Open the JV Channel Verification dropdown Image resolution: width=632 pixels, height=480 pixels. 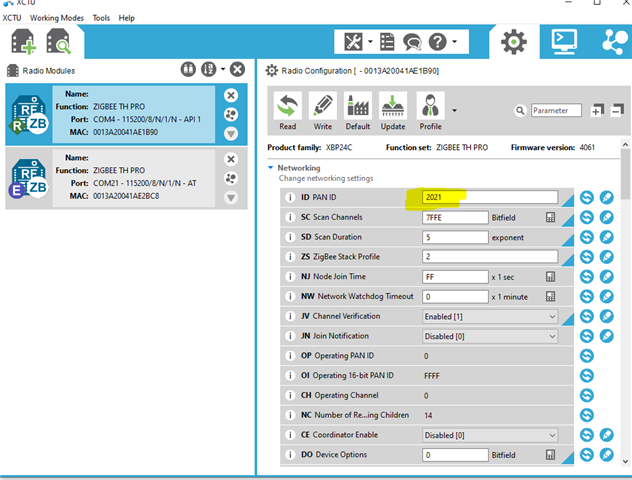pyautogui.click(x=490, y=316)
